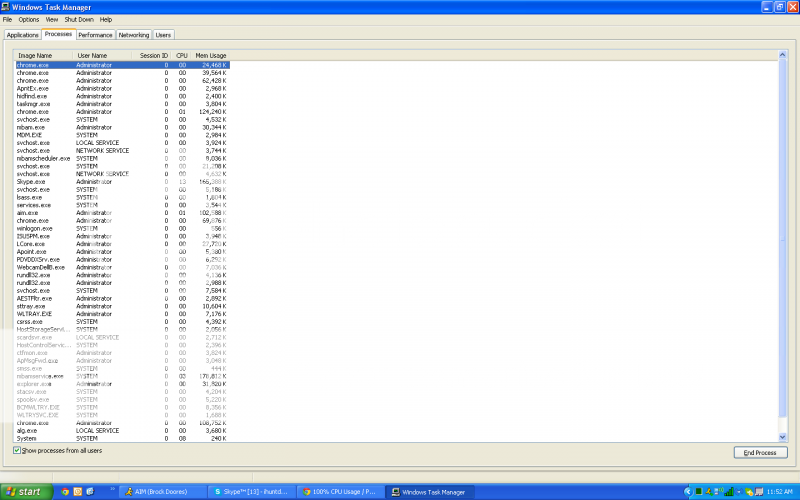
Task: Select the sttray.exe process row
Action: click(122, 306)
